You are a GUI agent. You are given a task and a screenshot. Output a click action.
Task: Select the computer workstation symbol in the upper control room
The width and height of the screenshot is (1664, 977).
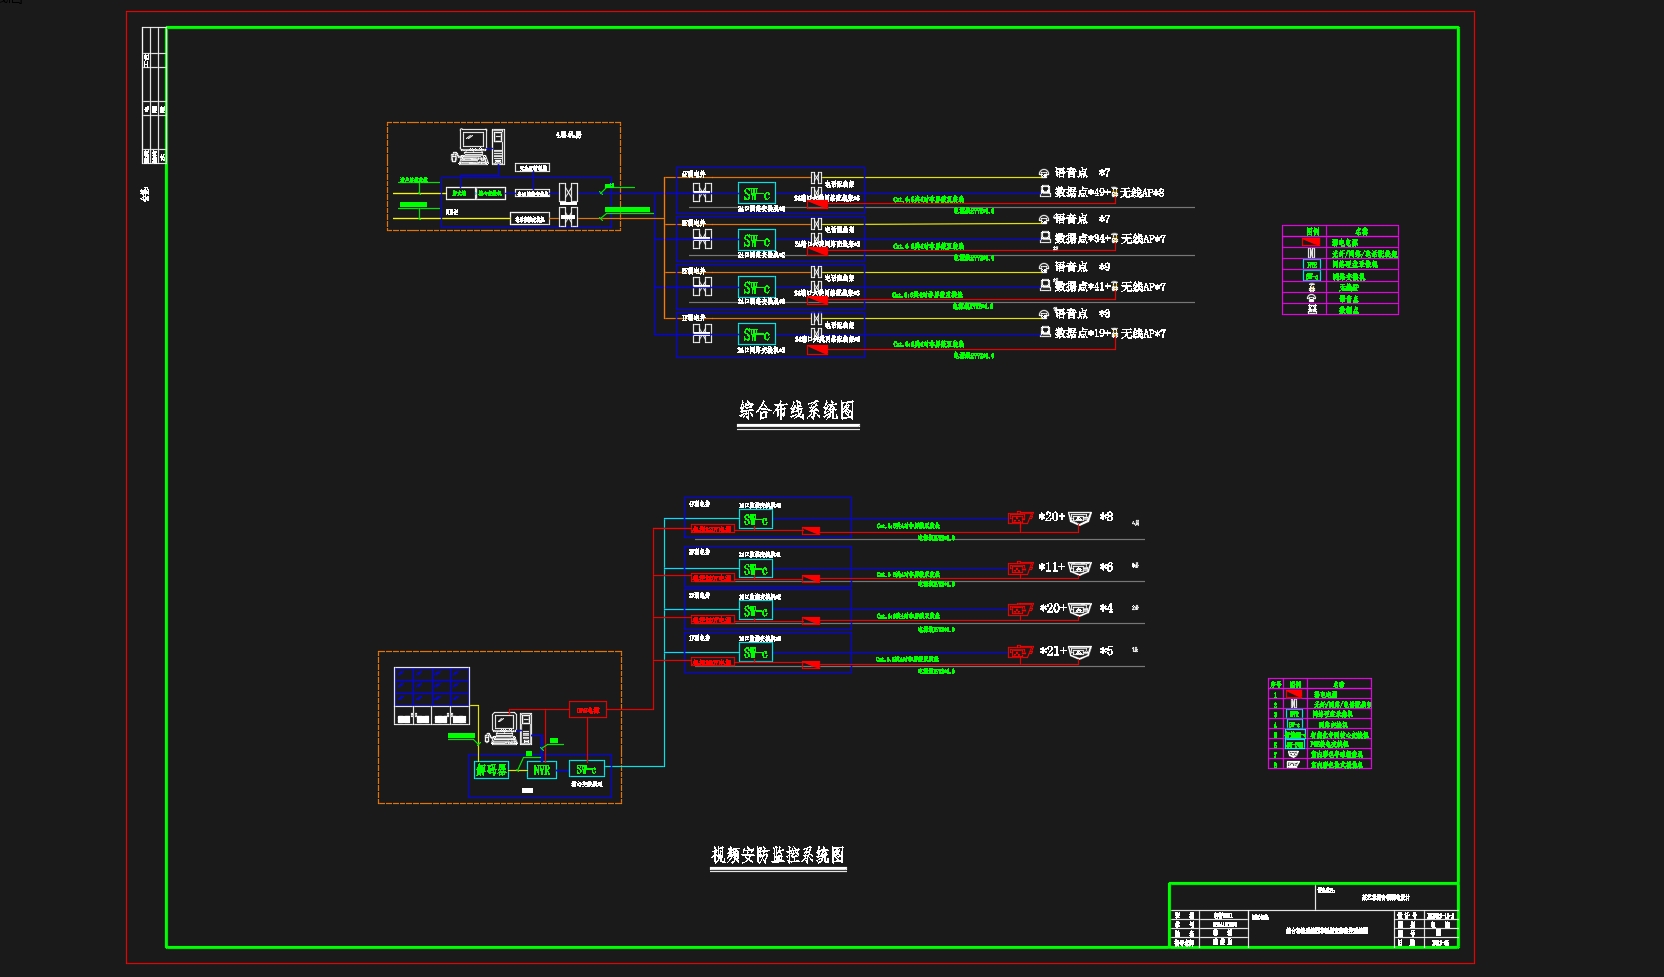click(478, 146)
